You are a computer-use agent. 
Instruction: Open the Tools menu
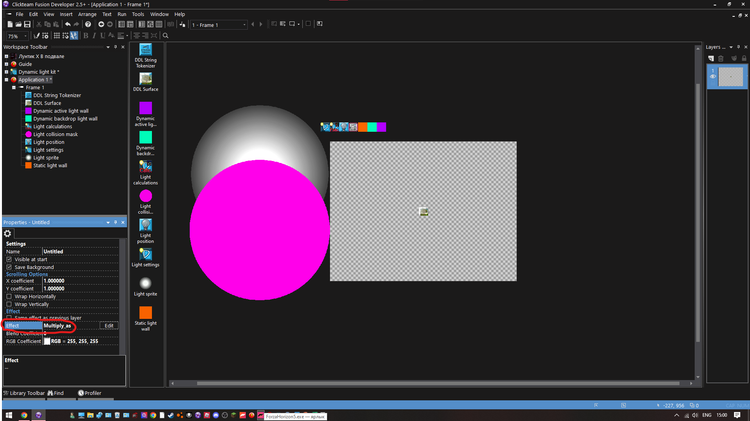[x=138, y=14]
